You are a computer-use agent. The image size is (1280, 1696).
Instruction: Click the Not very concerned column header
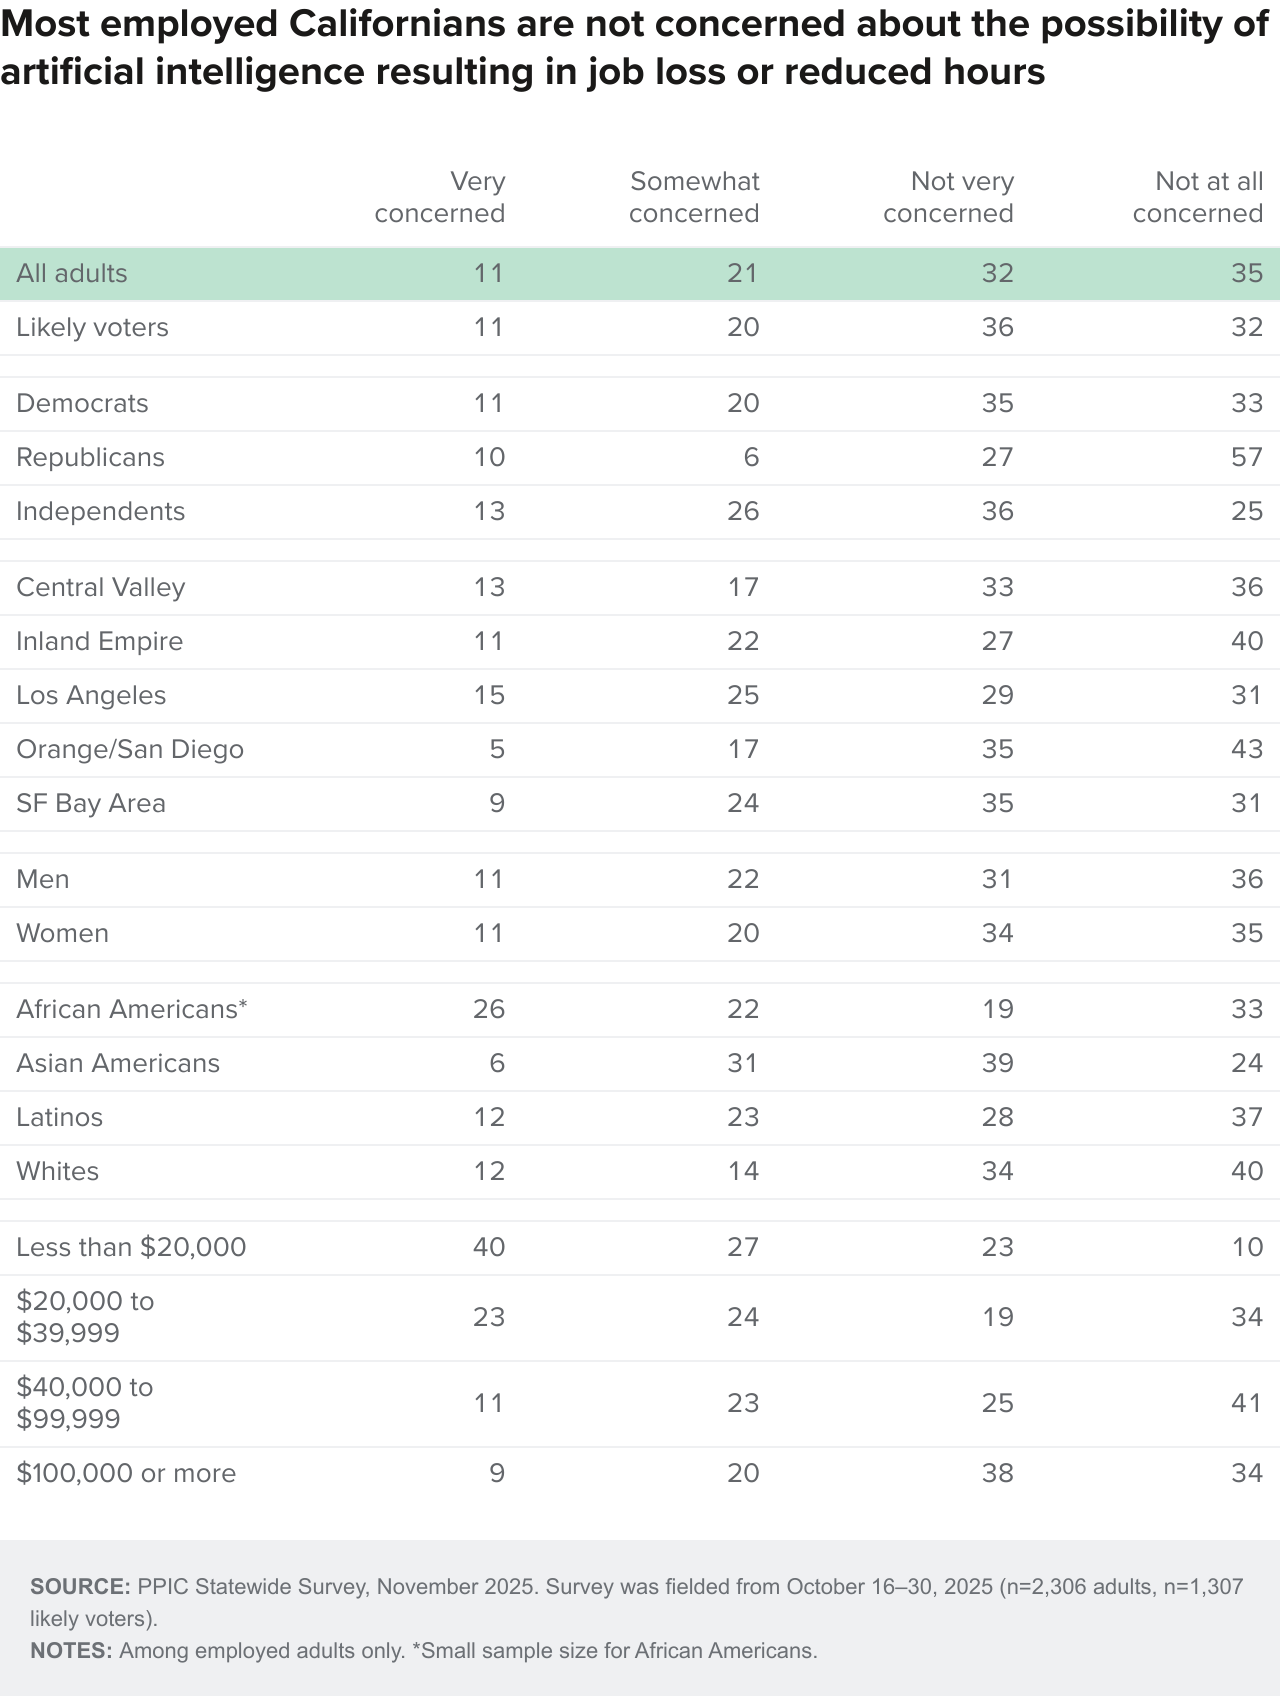pyautogui.click(x=948, y=197)
